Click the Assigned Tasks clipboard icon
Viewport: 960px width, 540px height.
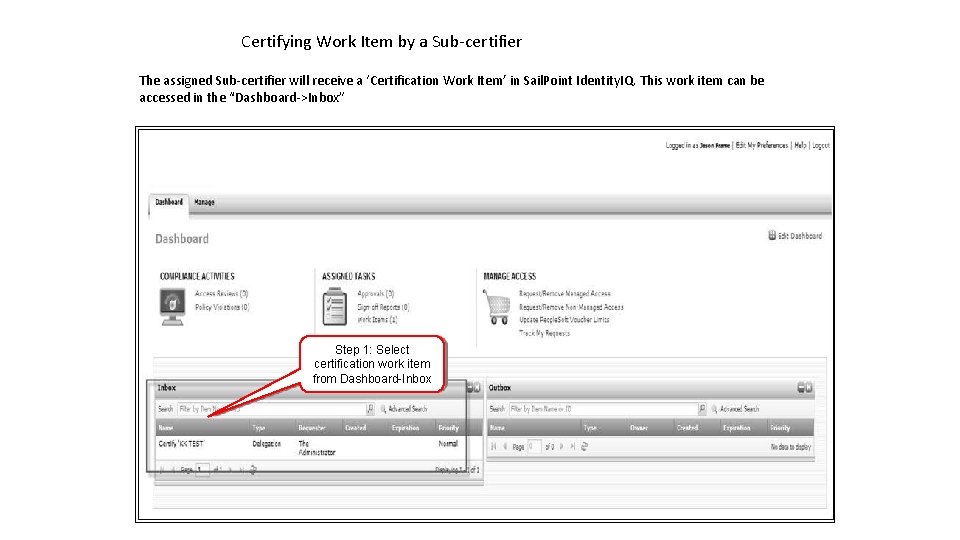[x=334, y=306]
